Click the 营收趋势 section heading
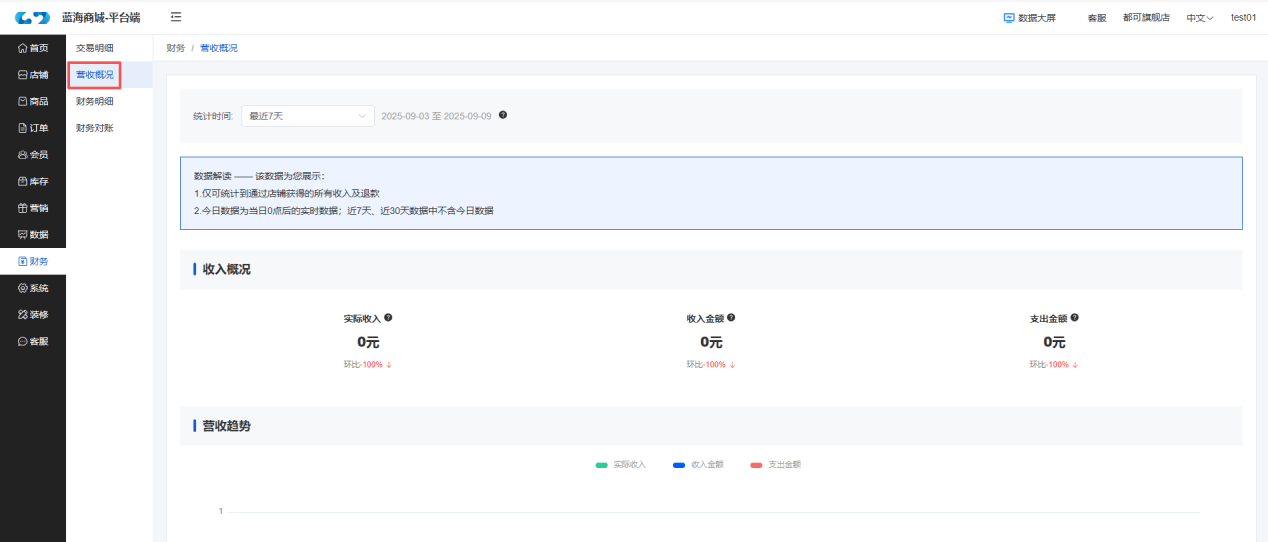 pos(226,426)
